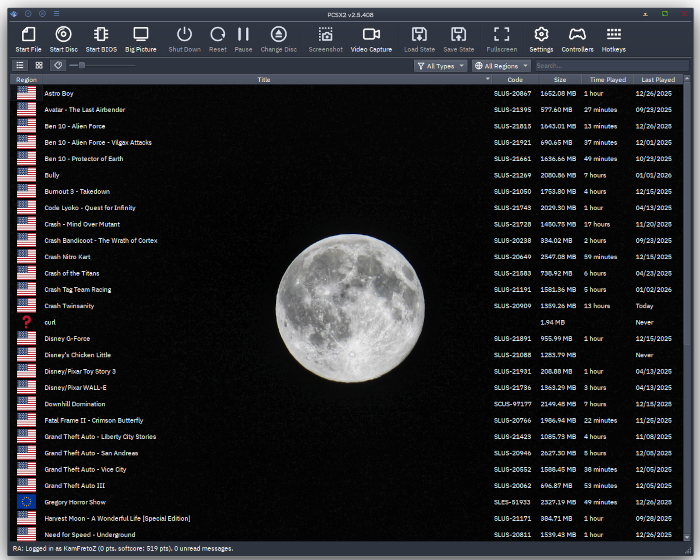Adjust the cover size slider
Screen dimensions: 700x560
82,65
